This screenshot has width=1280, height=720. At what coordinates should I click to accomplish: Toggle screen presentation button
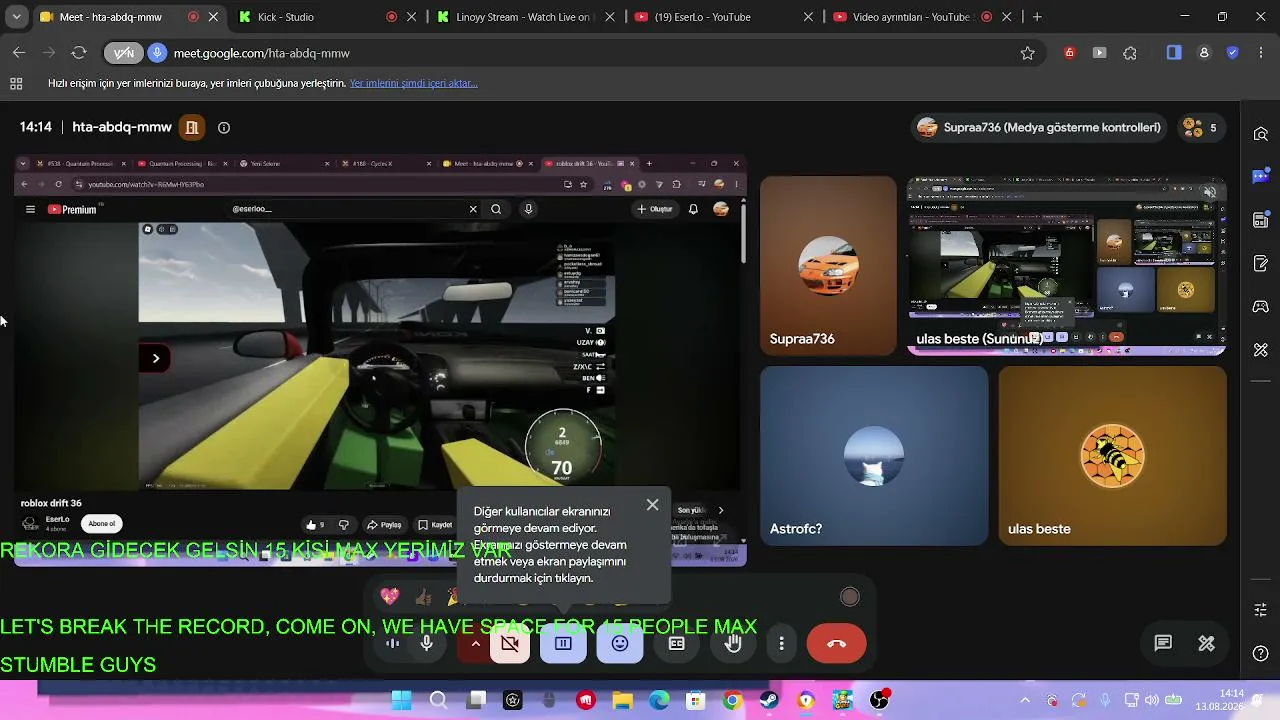tap(563, 644)
